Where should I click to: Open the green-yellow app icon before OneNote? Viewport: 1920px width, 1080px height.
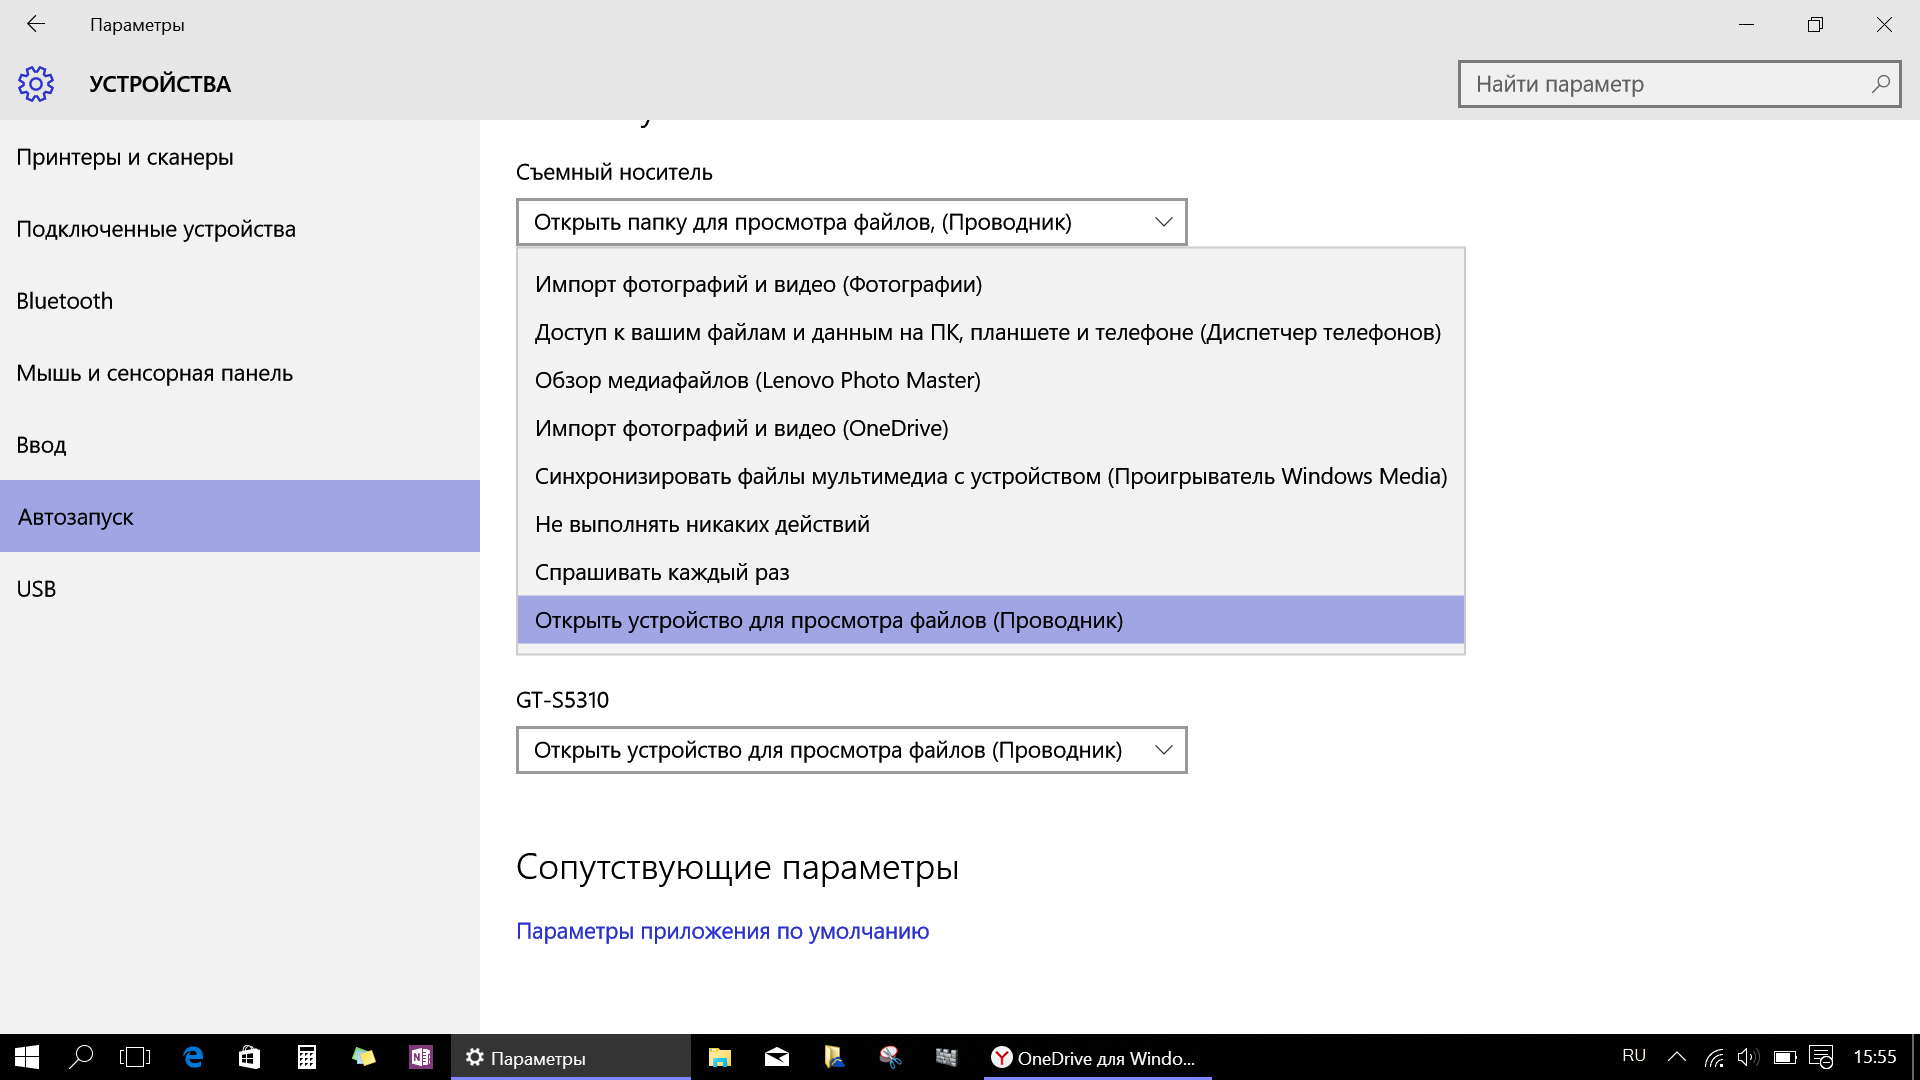tap(363, 1057)
